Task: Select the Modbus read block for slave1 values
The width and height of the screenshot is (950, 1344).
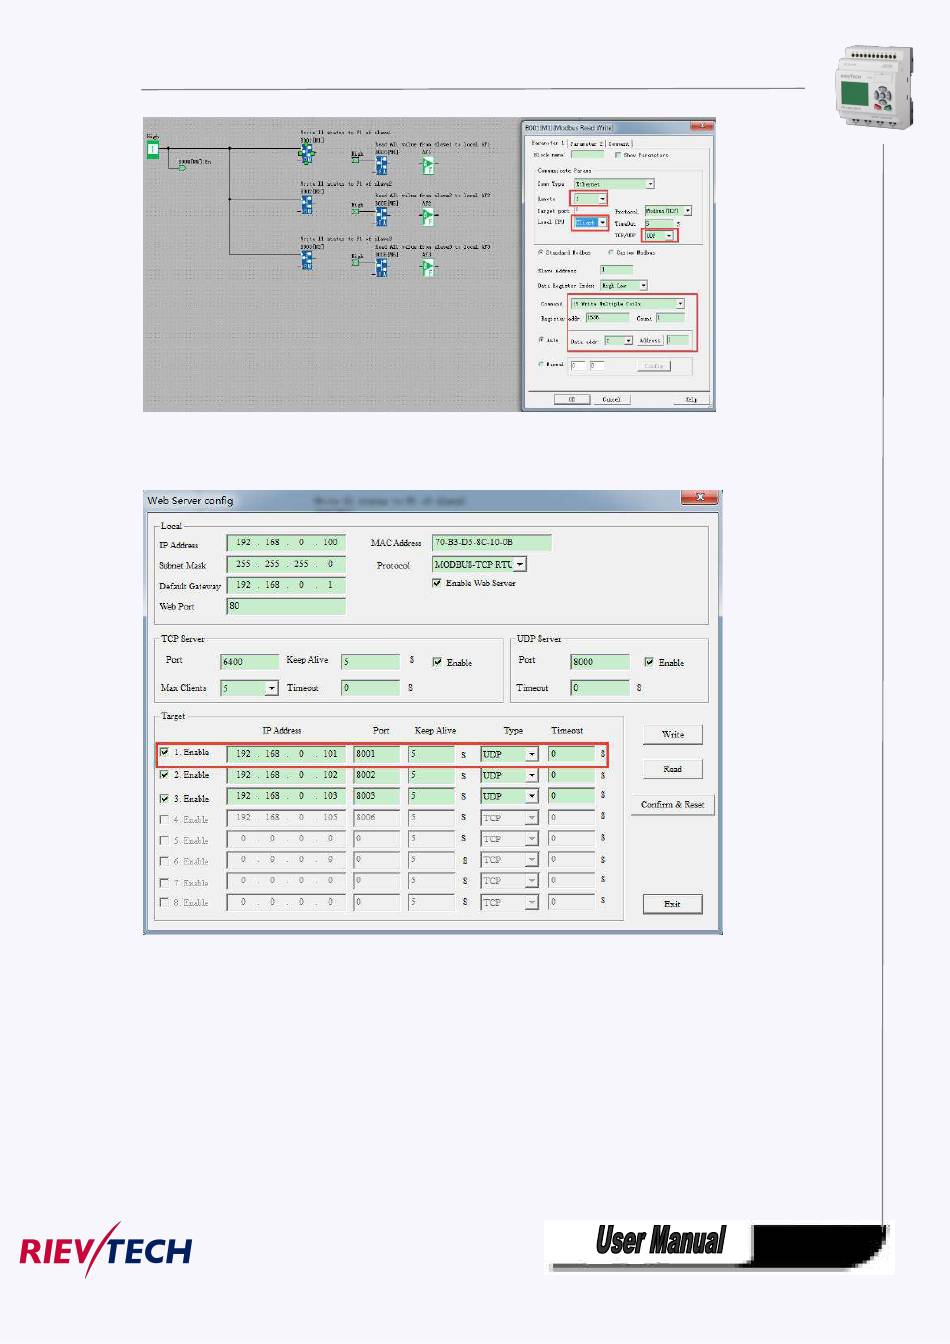Action: coord(381,165)
